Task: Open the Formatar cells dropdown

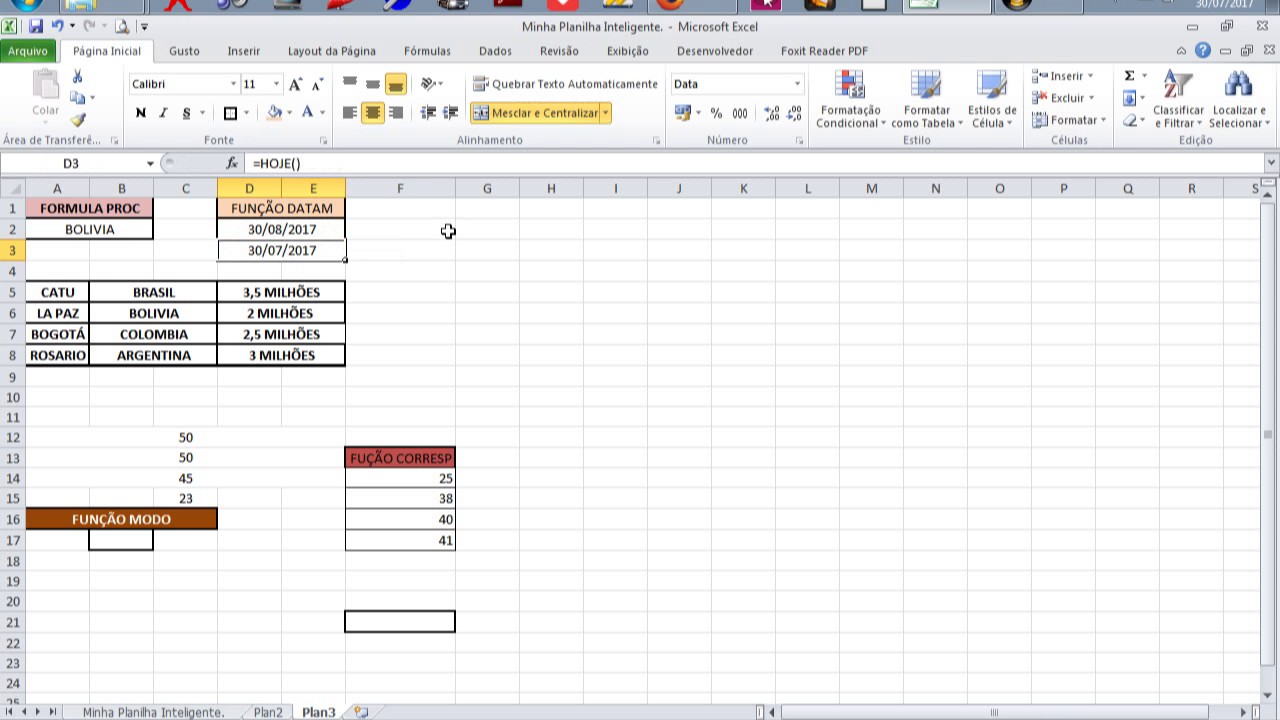Action: 1069,120
